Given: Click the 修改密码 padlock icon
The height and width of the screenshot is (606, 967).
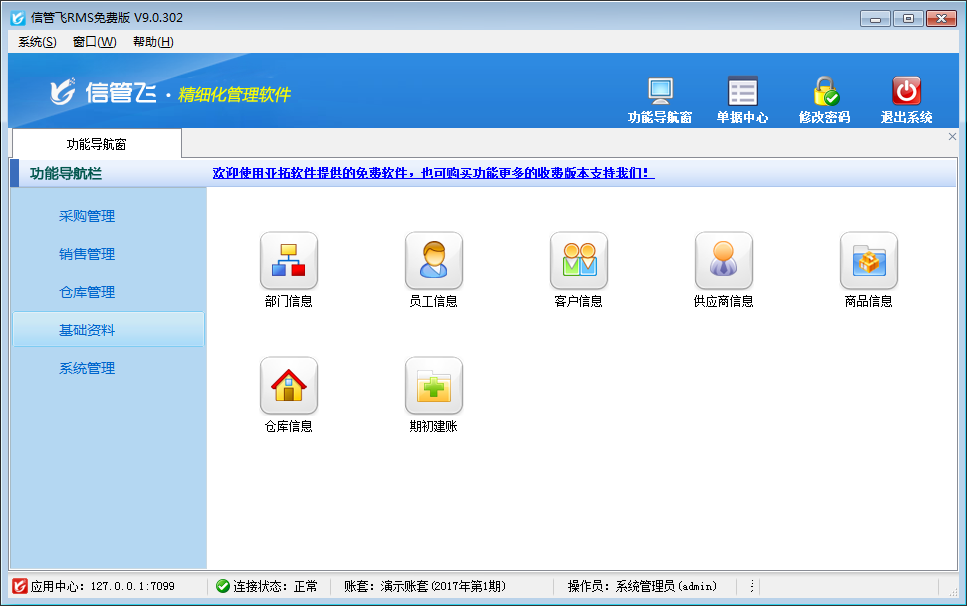Looking at the screenshot, I should point(824,92).
